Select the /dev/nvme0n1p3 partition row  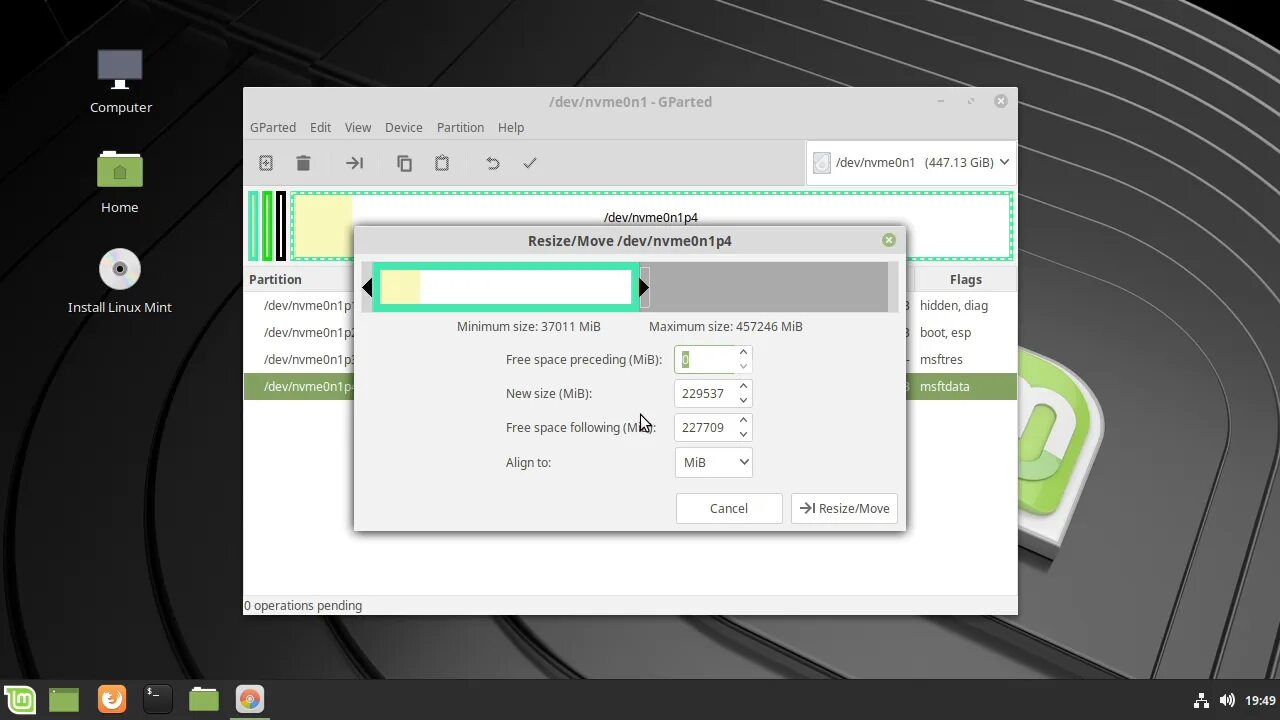click(x=630, y=359)
